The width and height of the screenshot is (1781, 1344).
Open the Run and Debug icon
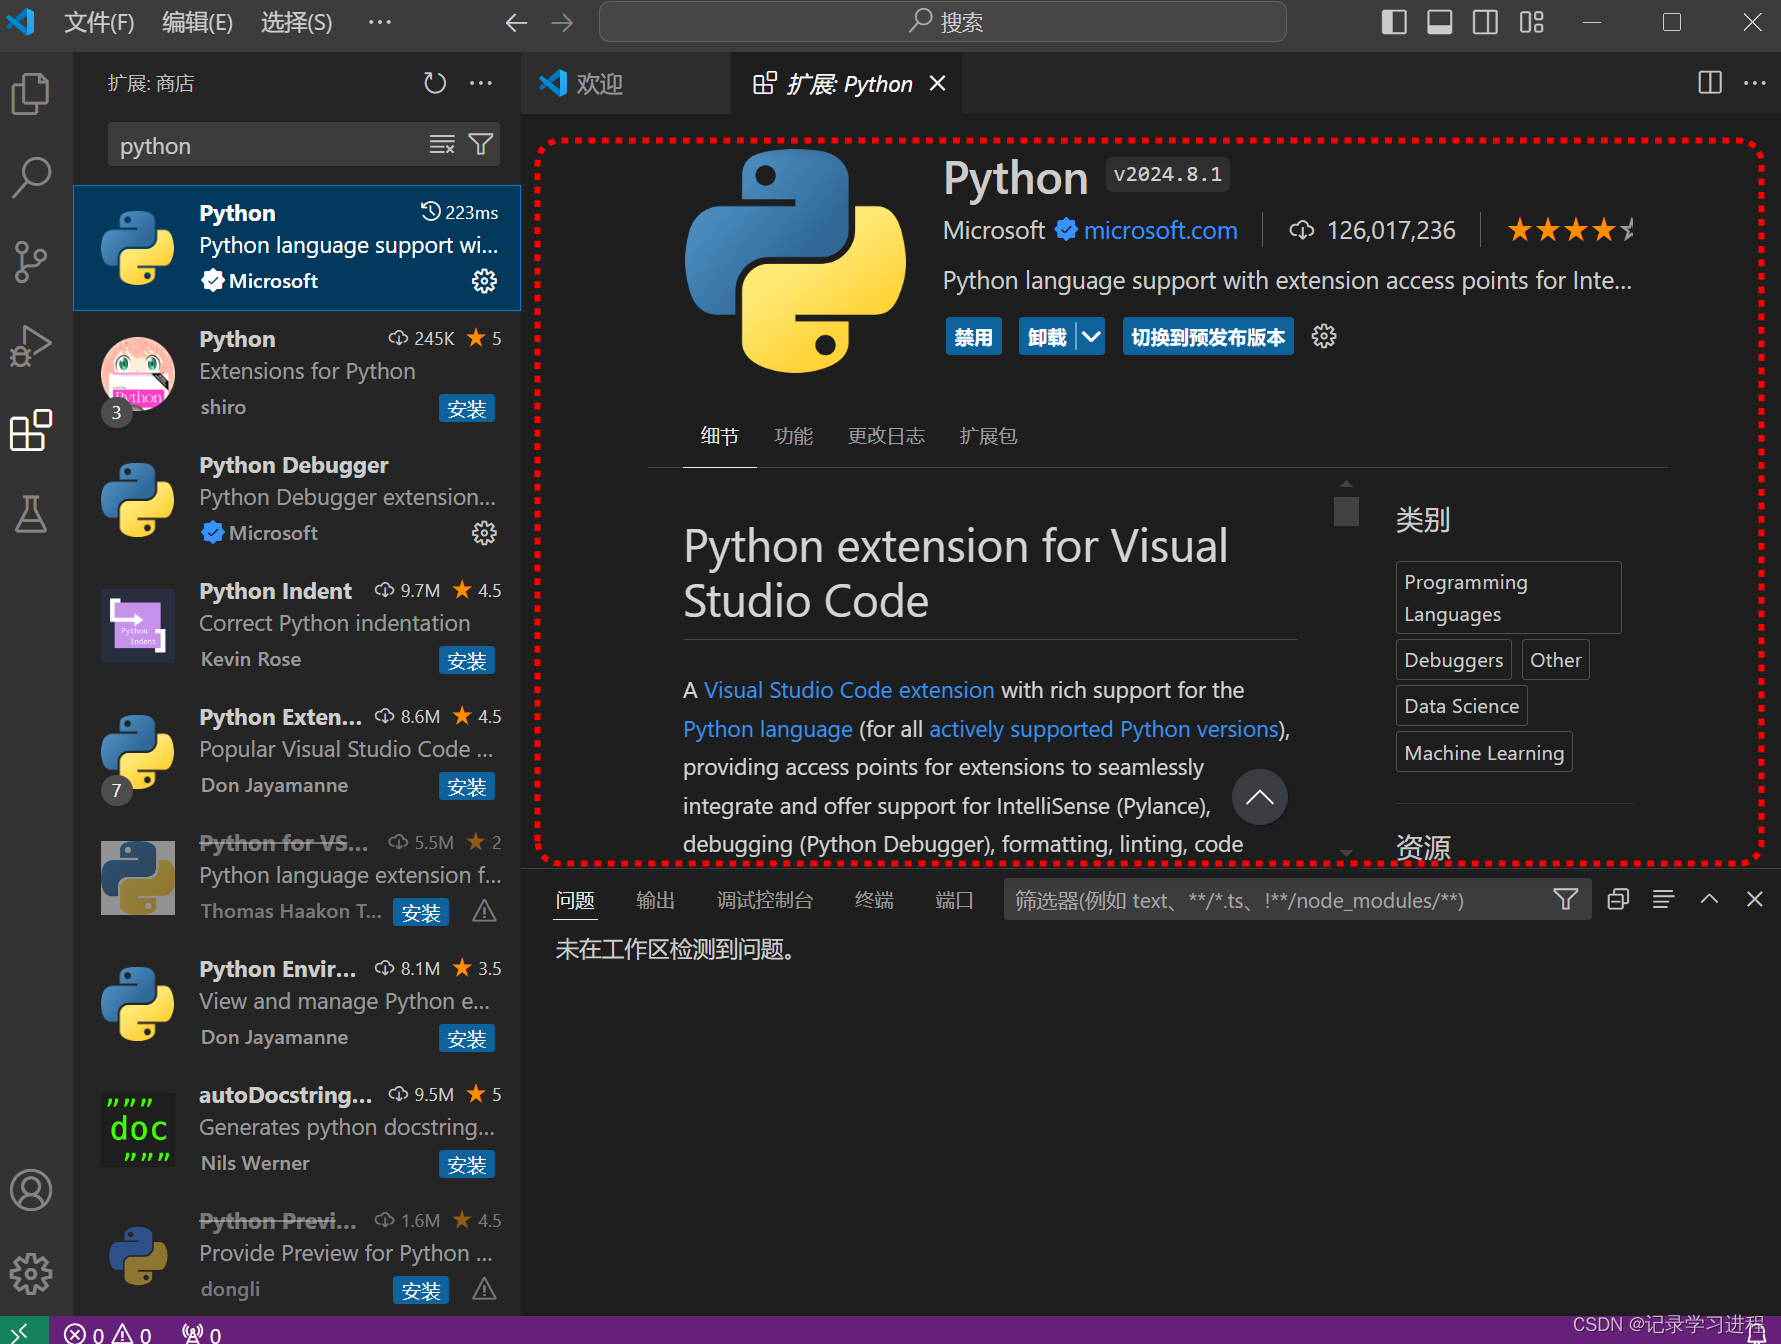point(30,346)
